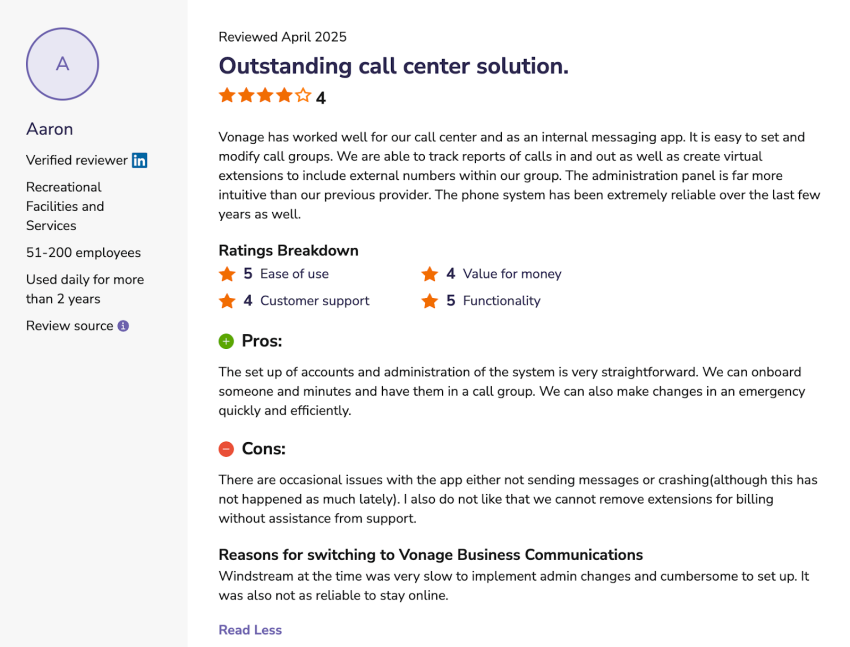
Task: Click the Reviewed April 2025 date text
Action: click(x=282, y=37)
